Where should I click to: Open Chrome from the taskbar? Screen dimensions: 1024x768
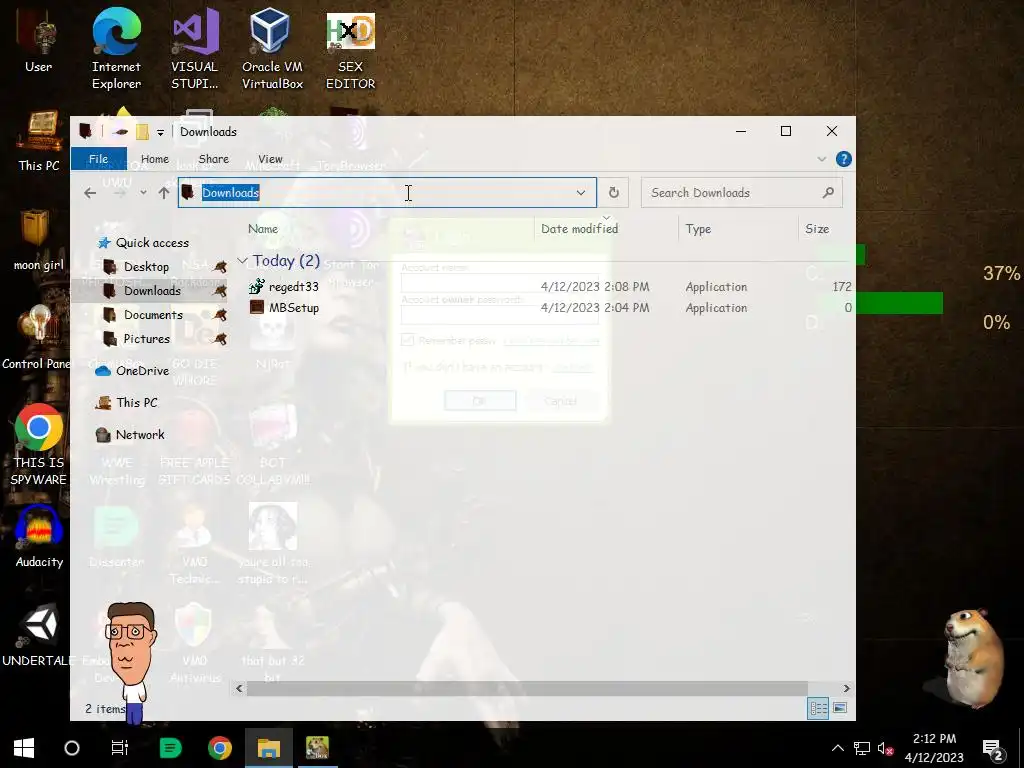(x=220, y=748)
